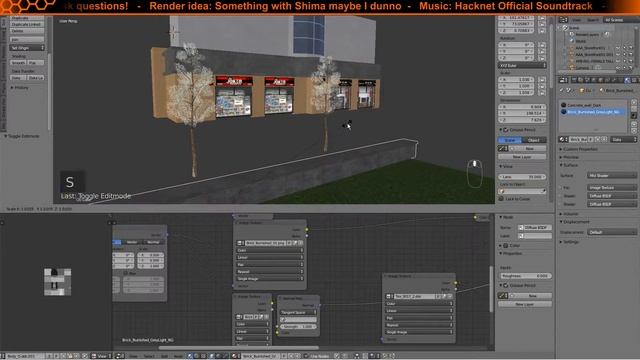The image size is (640, 360).
Task: Select shader node tree type icon
Action: pos(189,356)
